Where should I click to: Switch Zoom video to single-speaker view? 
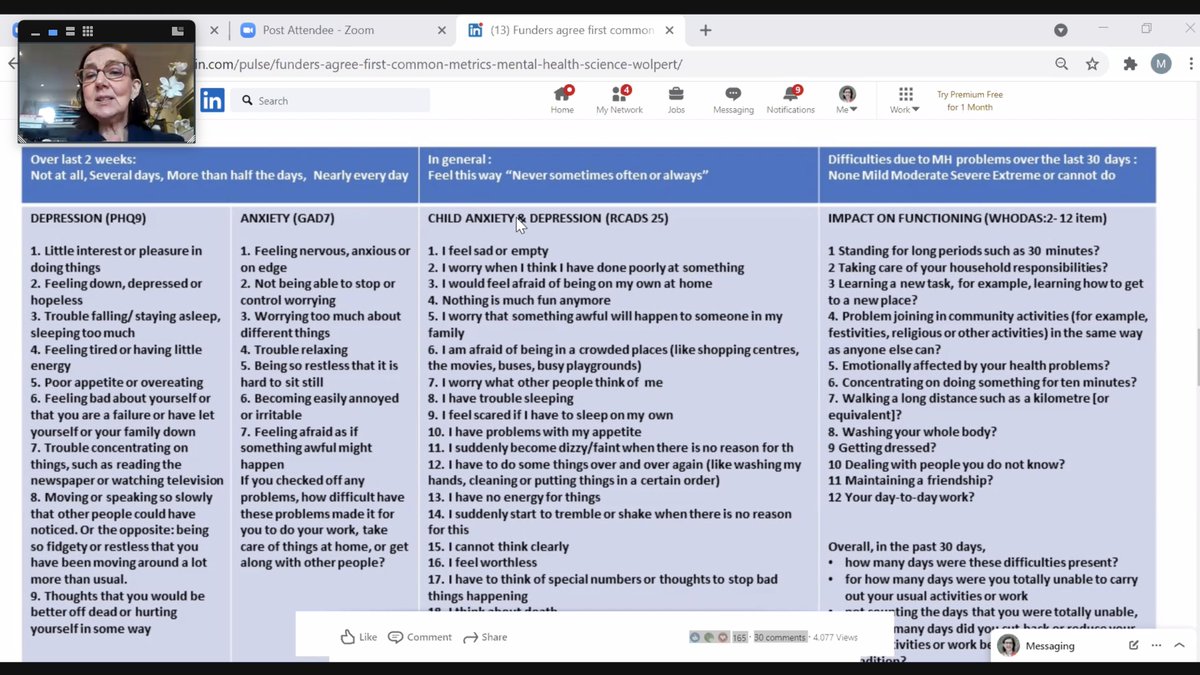(53, 32)
